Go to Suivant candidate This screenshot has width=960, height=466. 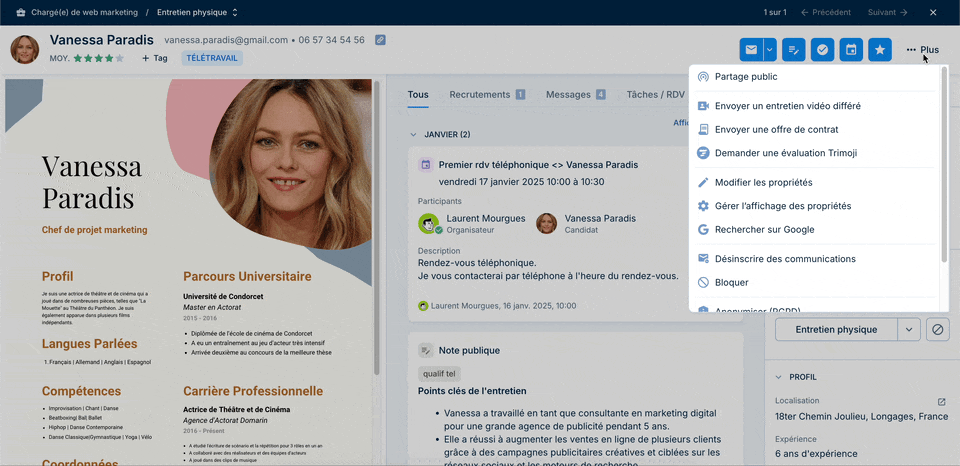point(887,12)
